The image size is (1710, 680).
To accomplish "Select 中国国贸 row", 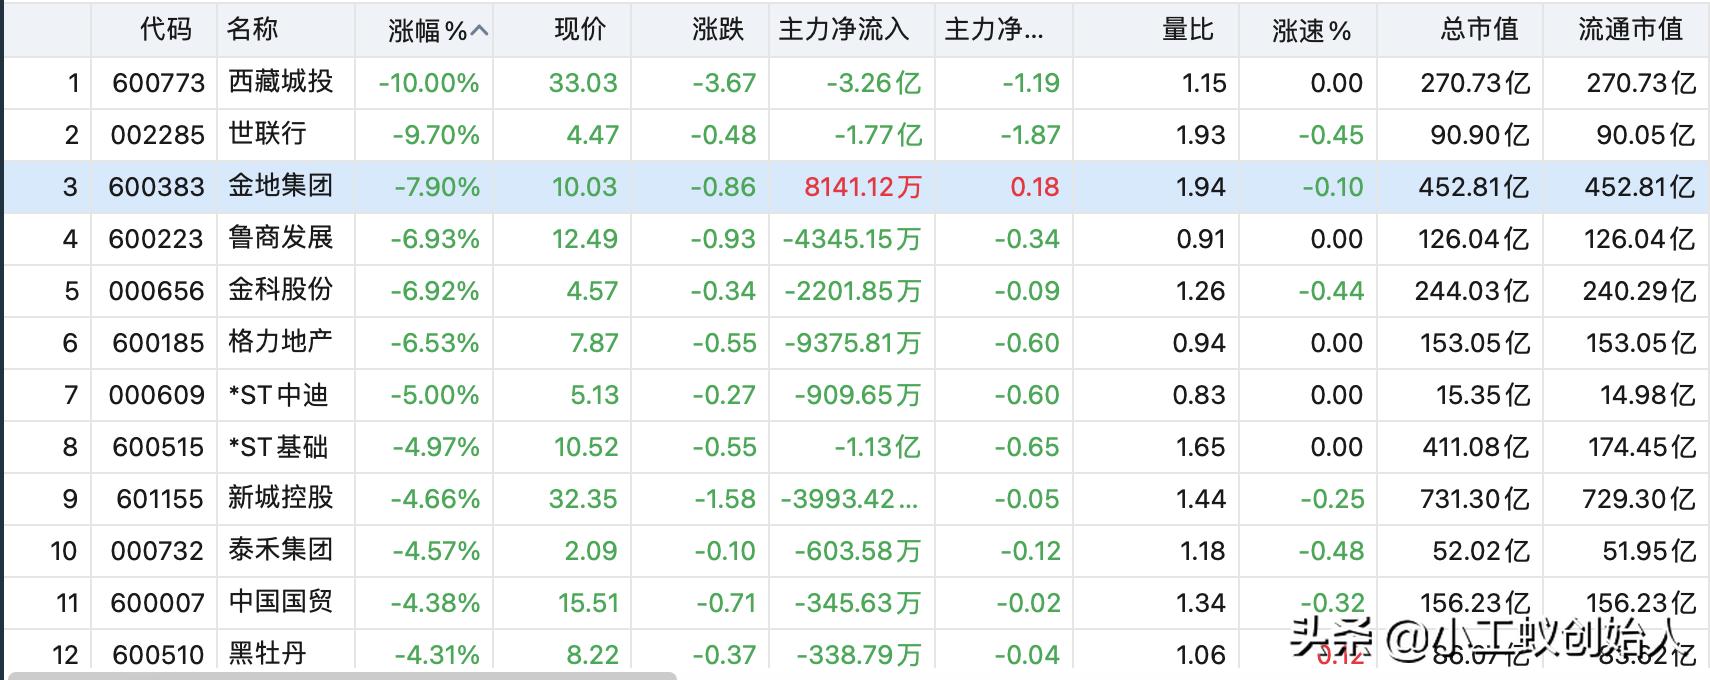I will click(x=281, y=602).
